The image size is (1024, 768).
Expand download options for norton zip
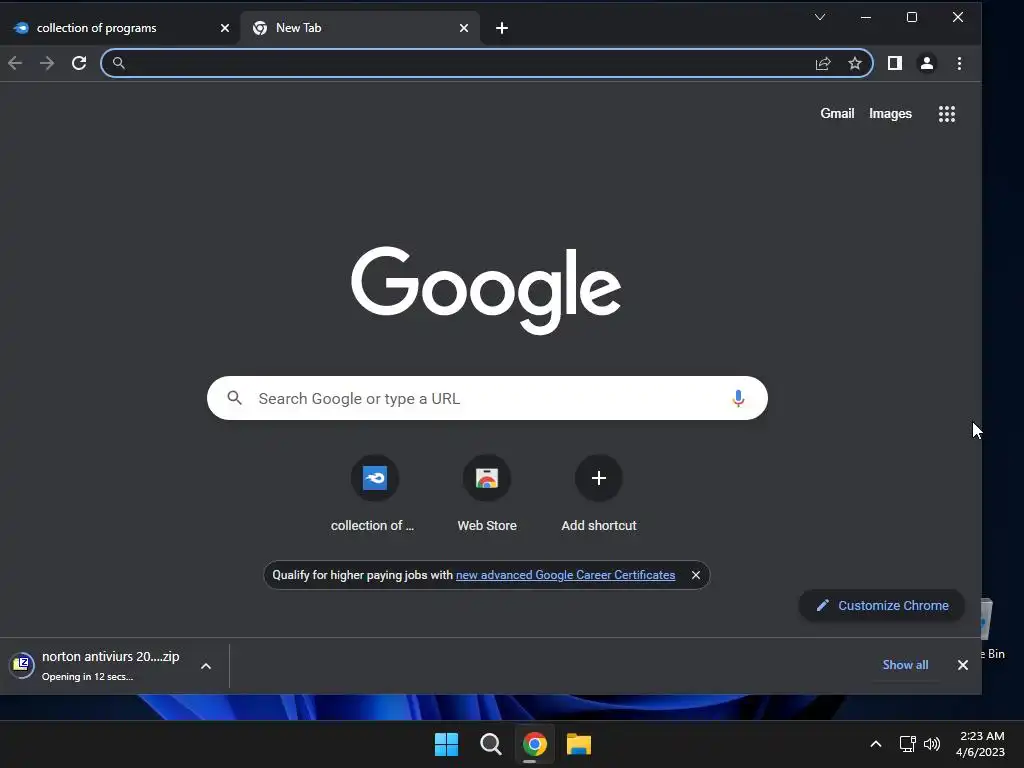pyautogui.click(x=206, y=666)
